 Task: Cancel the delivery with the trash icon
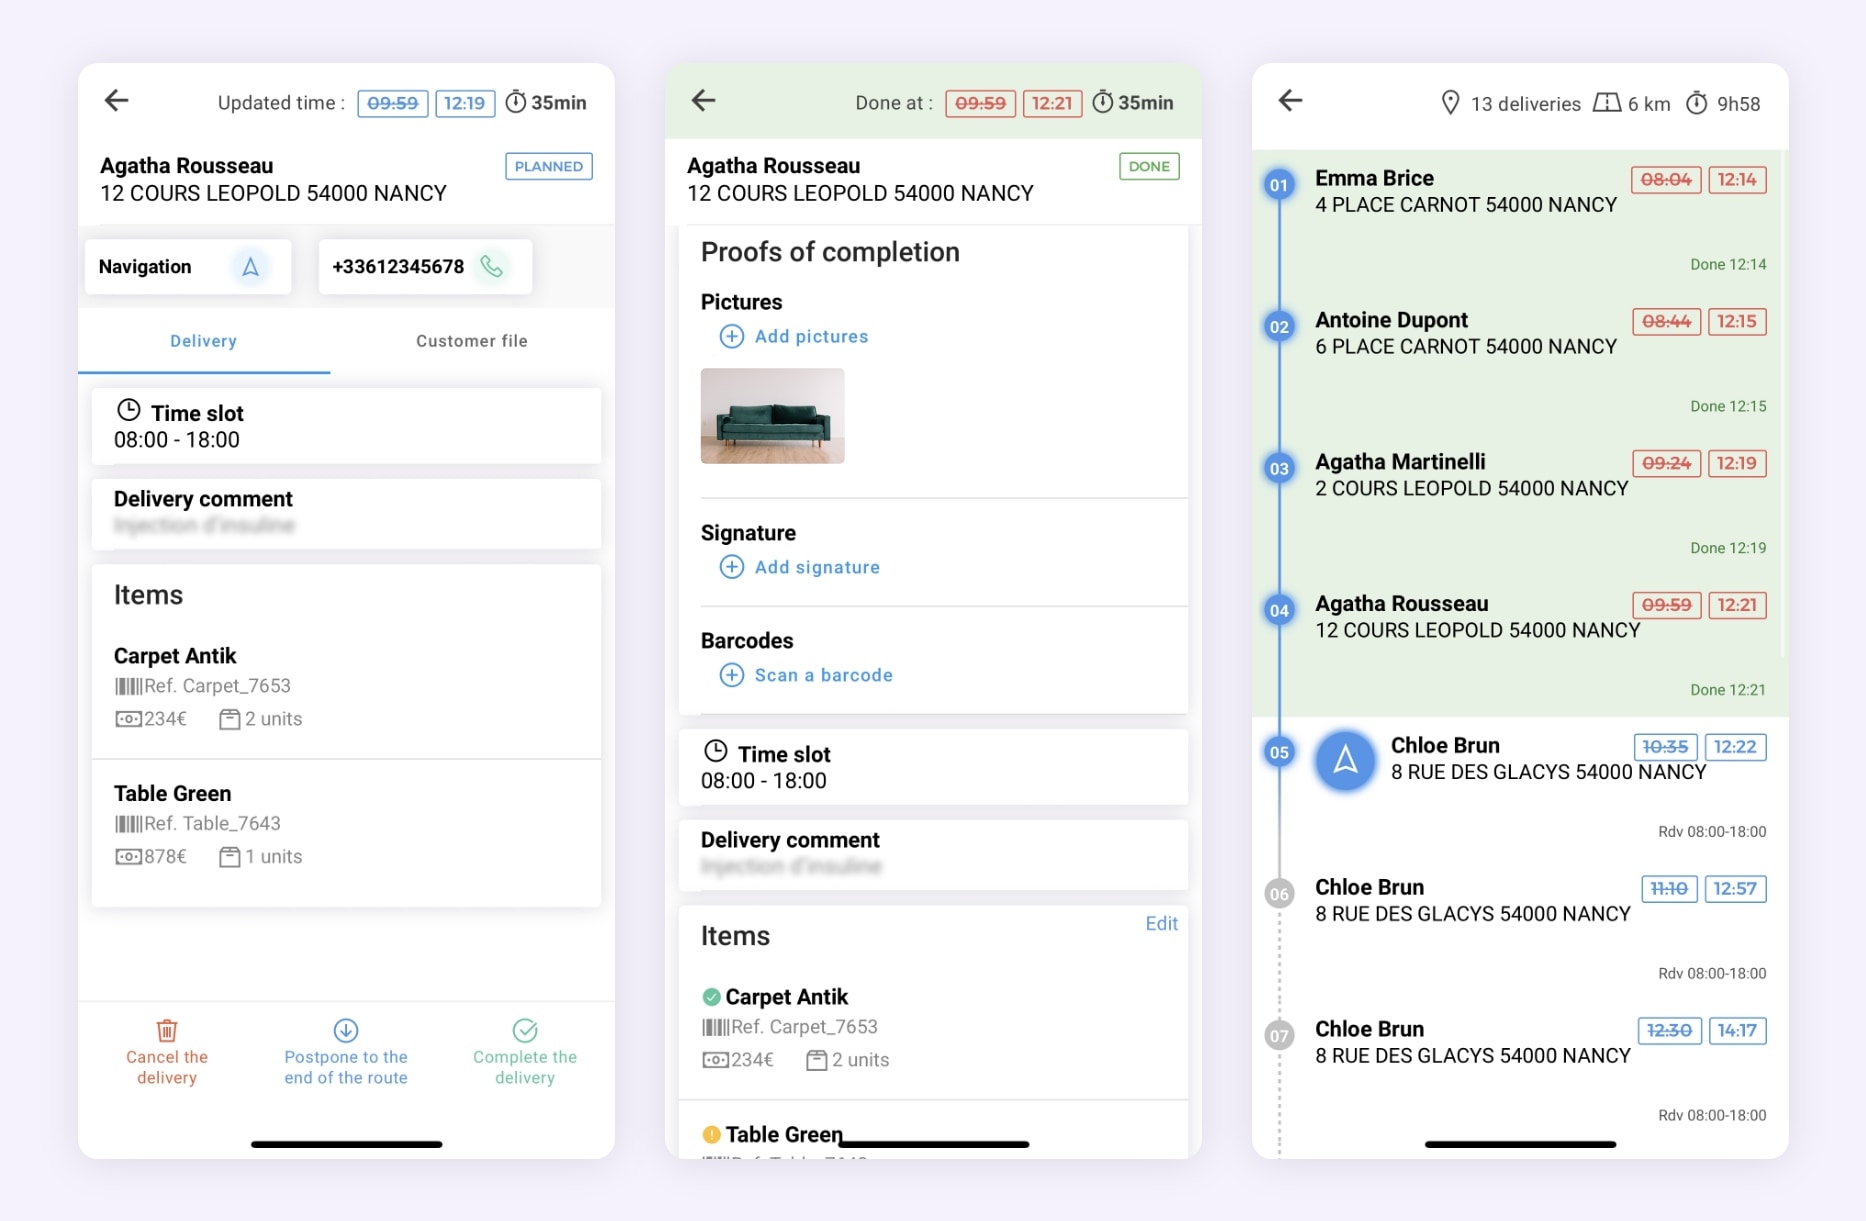coord(166,1031)
